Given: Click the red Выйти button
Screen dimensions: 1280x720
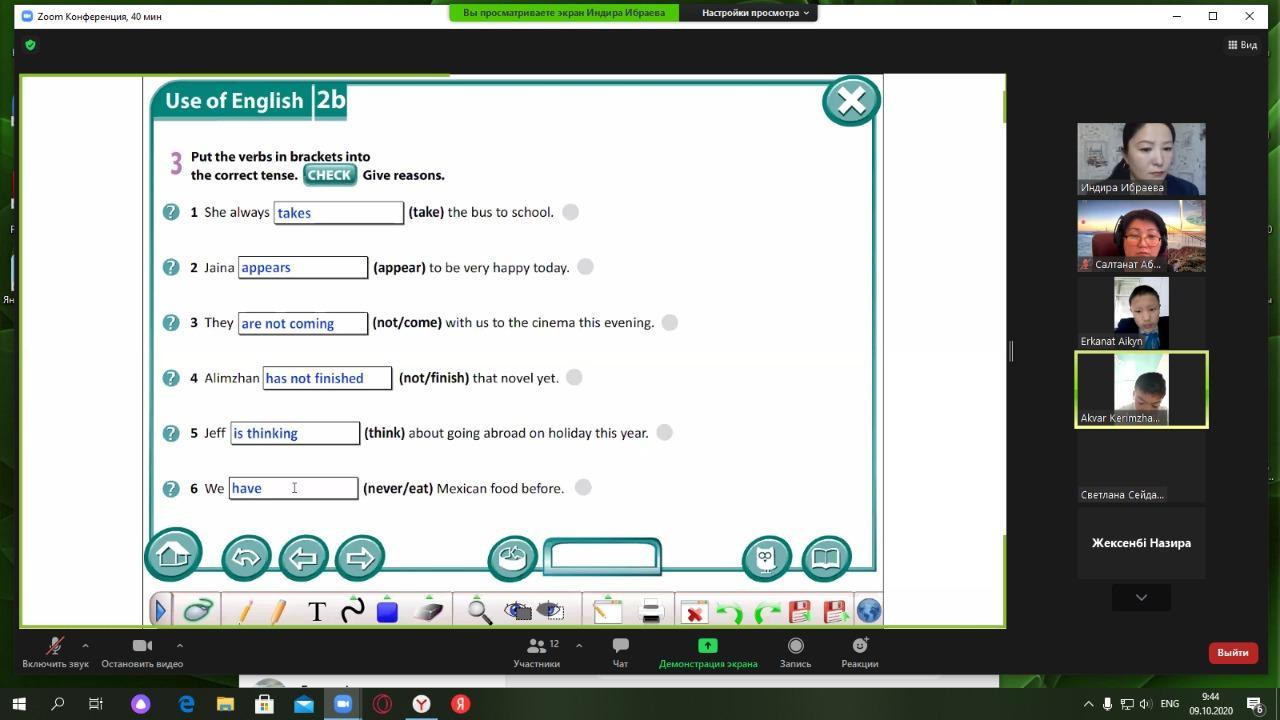Looking at the screenshot, I should (1232, 652).
